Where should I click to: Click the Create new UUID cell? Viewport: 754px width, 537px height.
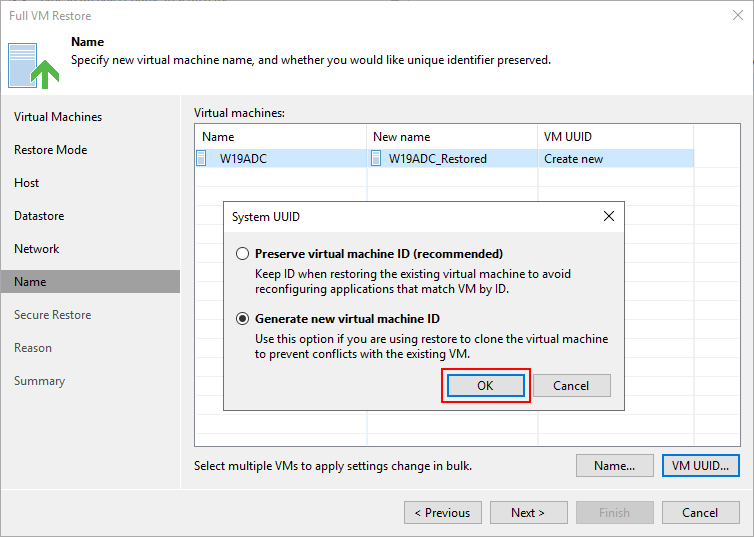(x=616, y=159)
